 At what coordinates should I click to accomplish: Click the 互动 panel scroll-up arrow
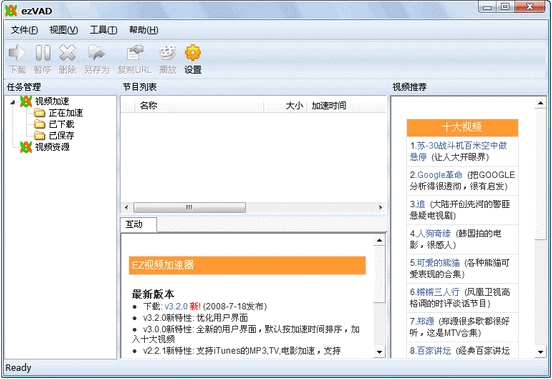[379, 241]
